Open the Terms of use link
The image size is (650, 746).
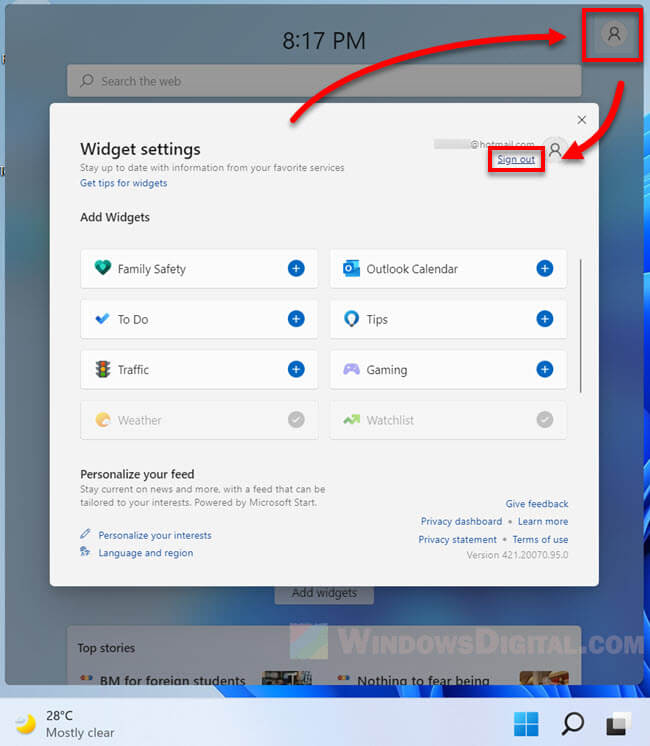[540, 540]
